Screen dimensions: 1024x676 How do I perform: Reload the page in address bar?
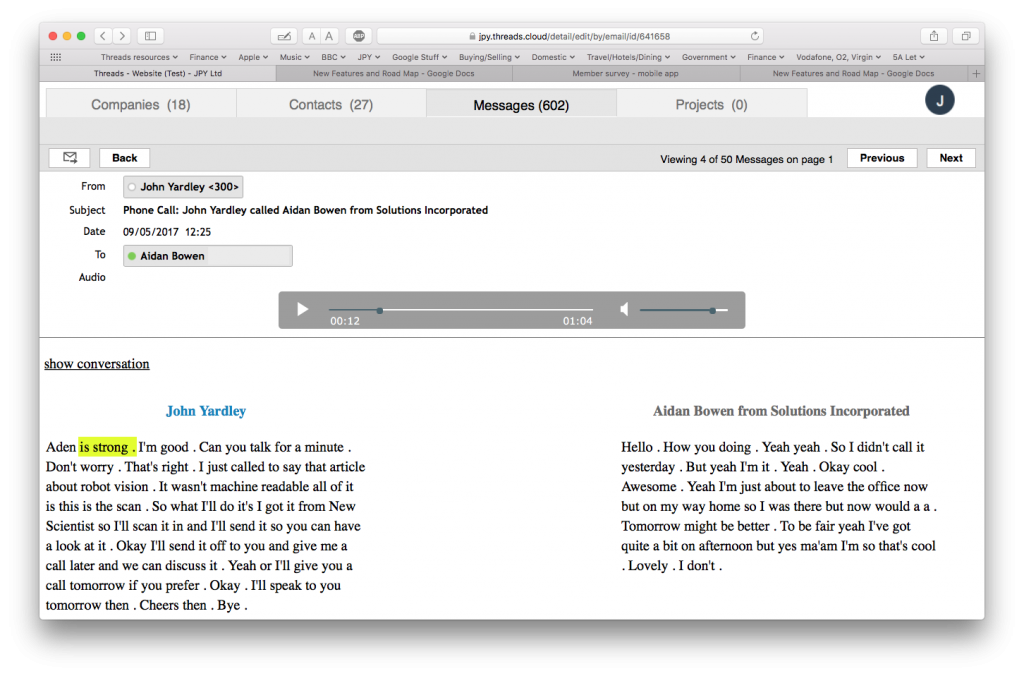click(754, 36)
